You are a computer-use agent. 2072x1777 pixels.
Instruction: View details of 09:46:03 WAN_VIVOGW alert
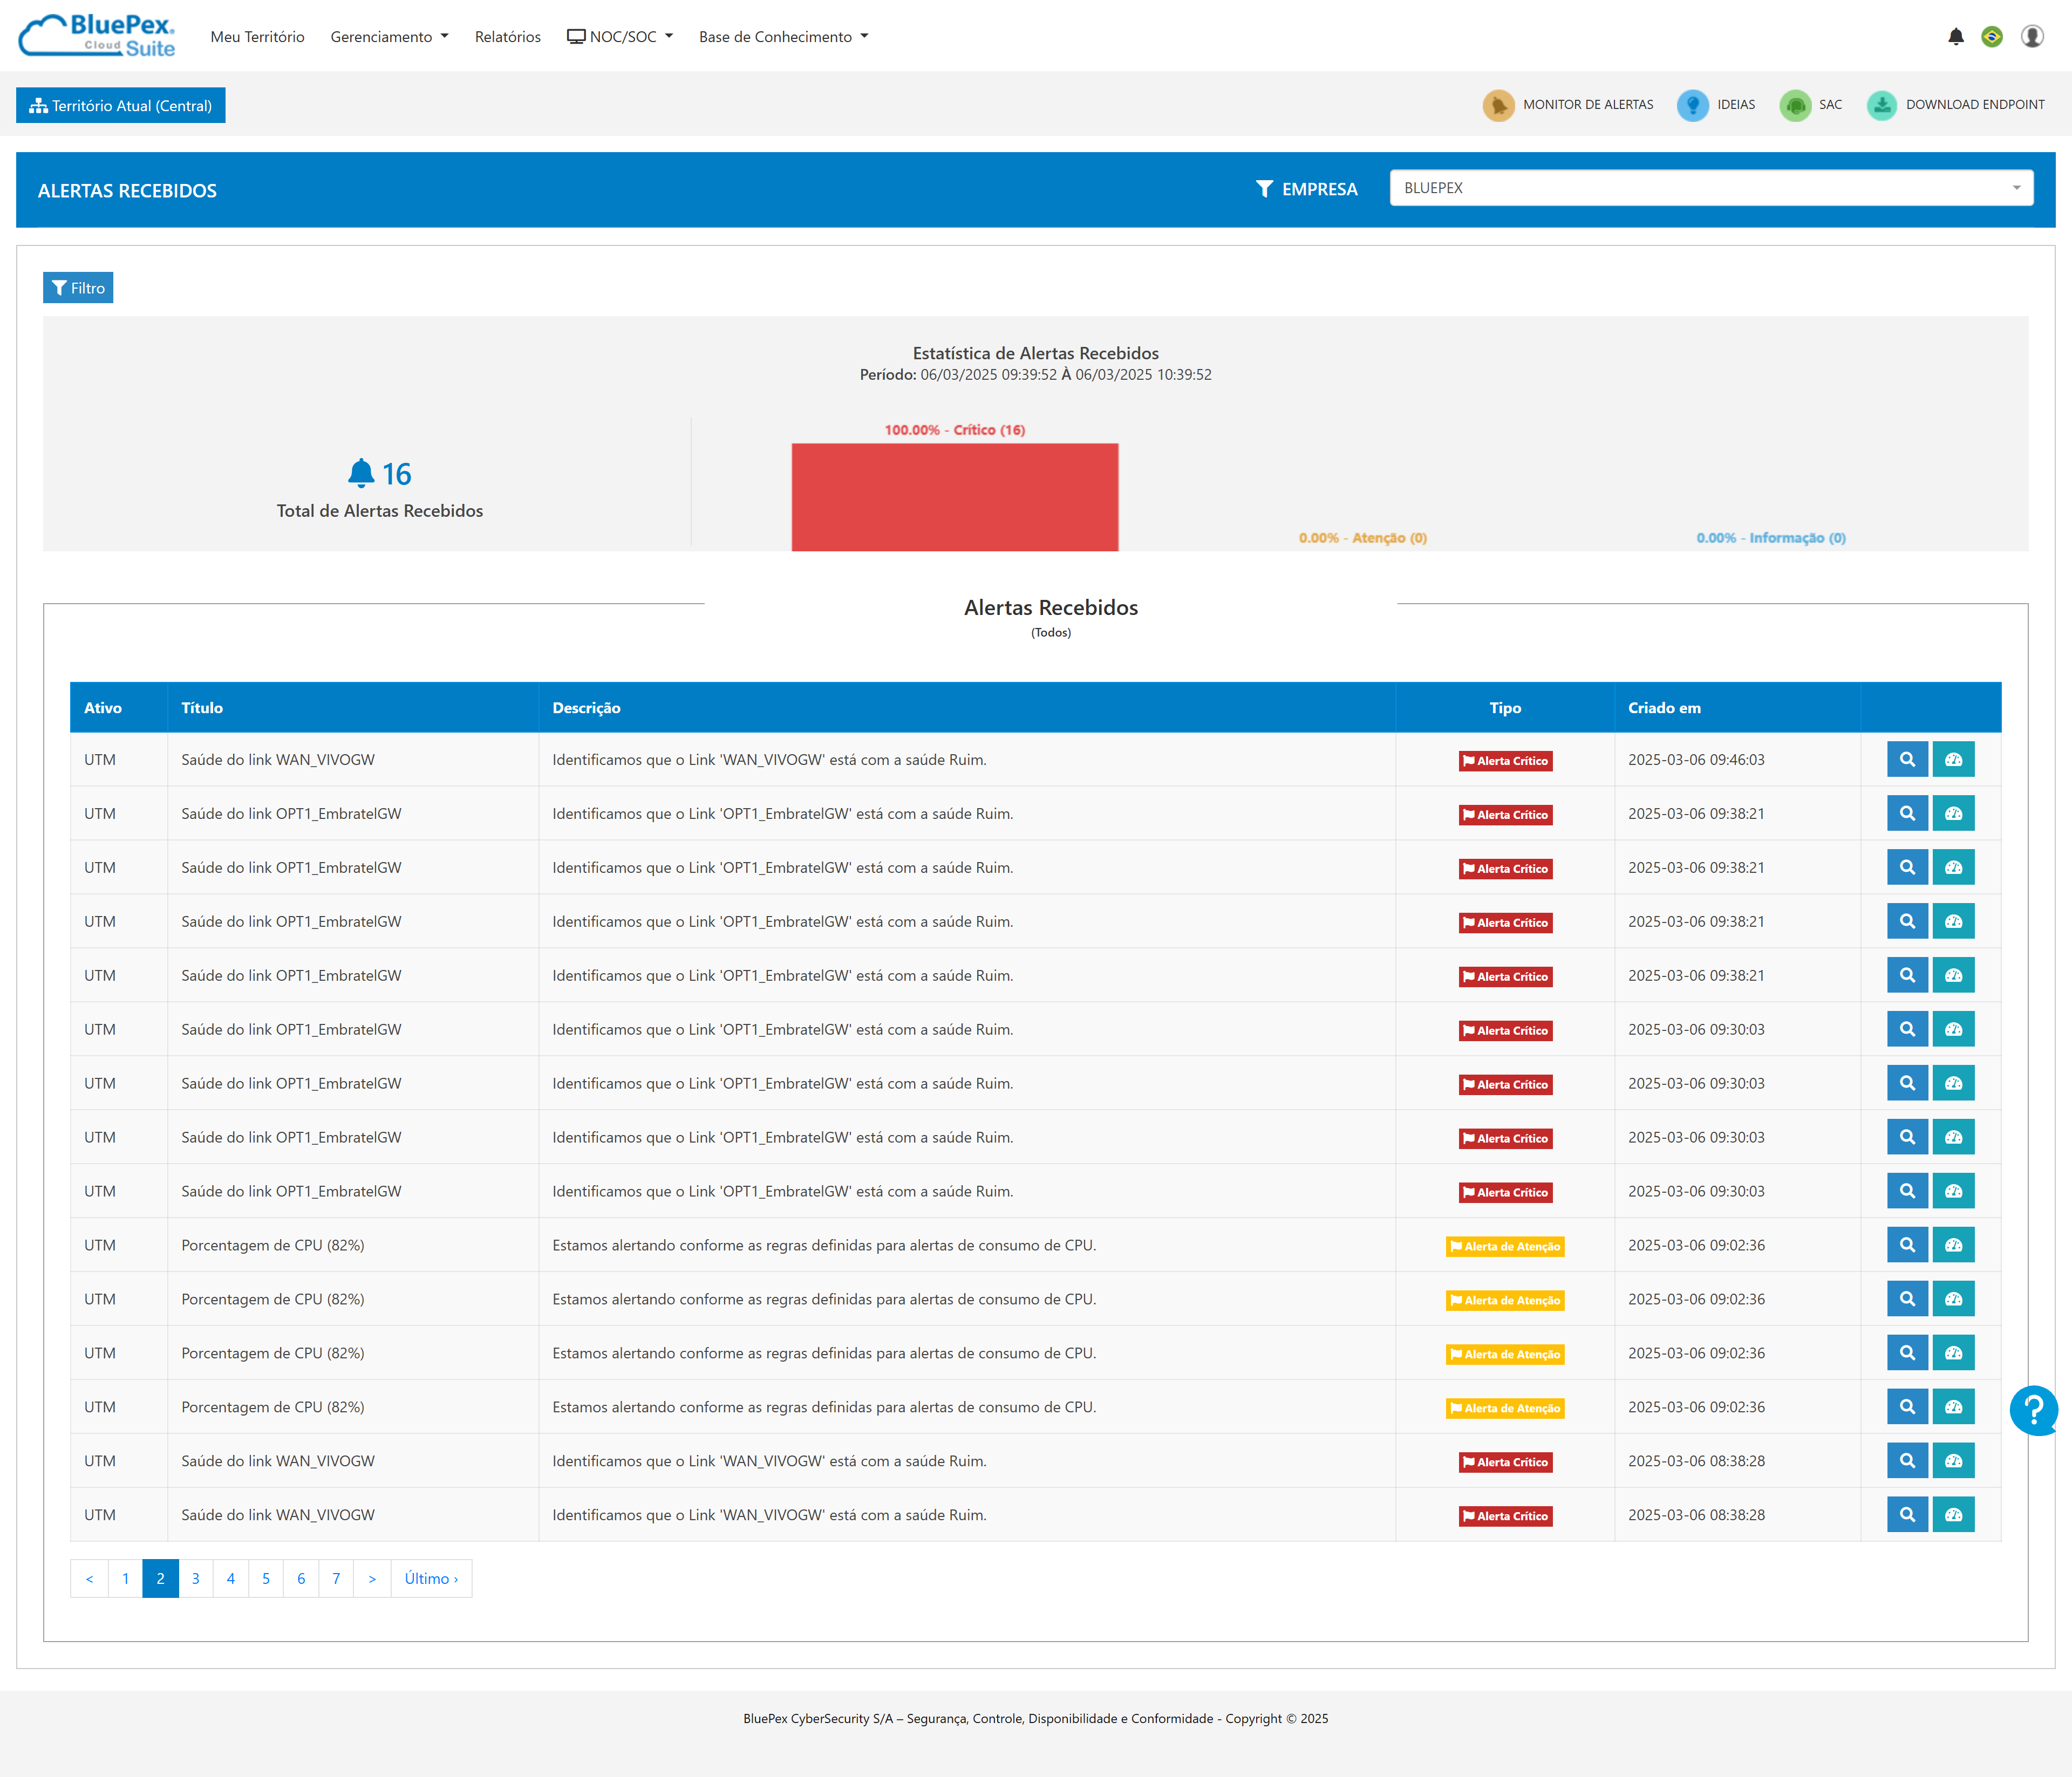[1907, 760]
